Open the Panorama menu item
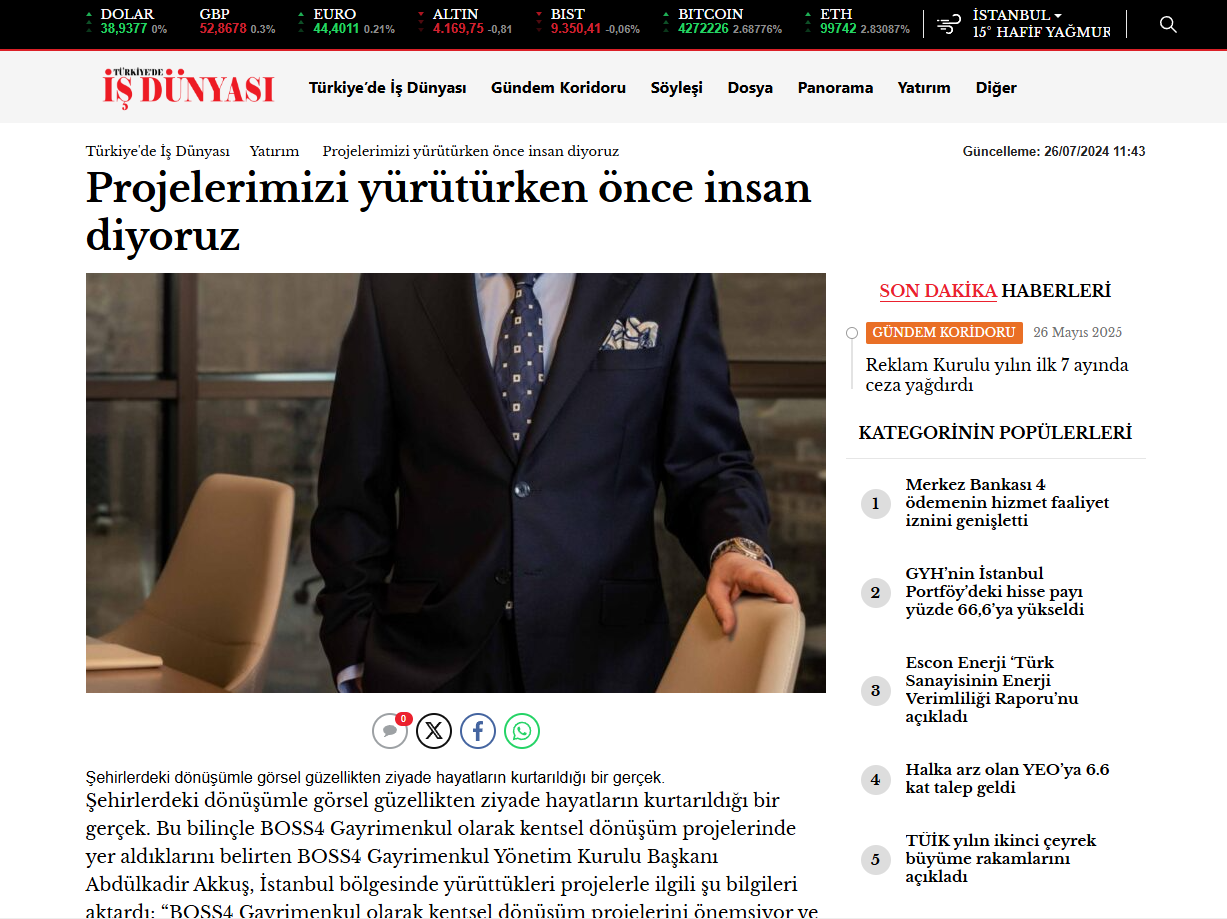This screenshot has width=1227, height=919. coord(835,88)
